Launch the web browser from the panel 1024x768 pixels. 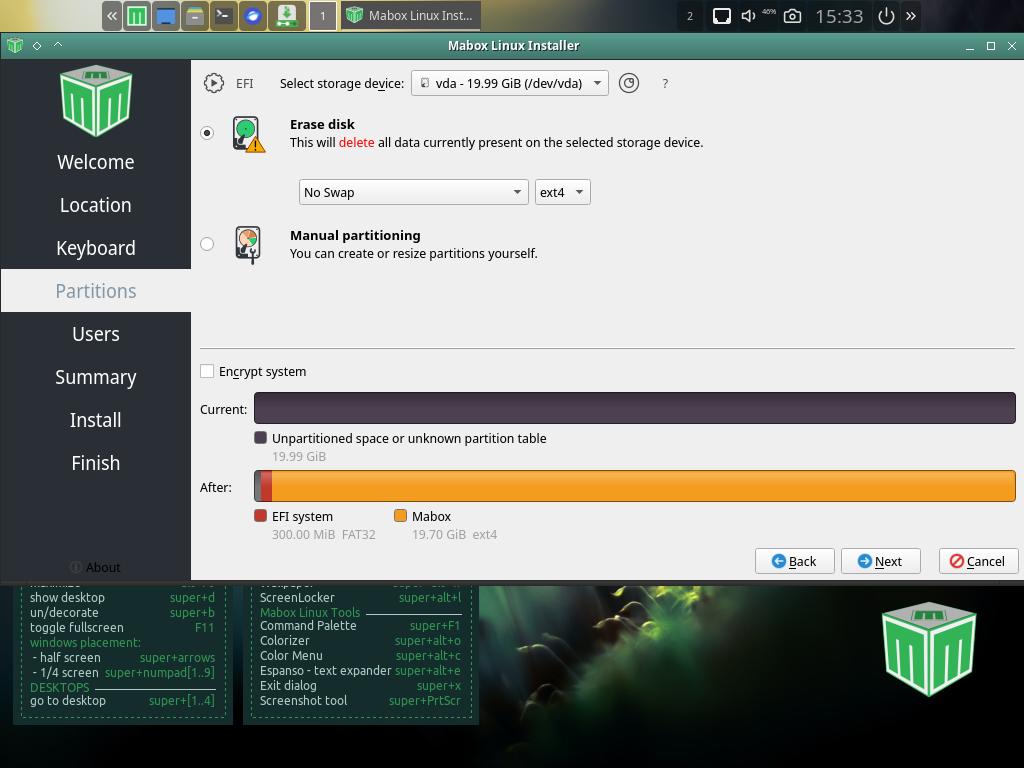[x=253, y=16]
